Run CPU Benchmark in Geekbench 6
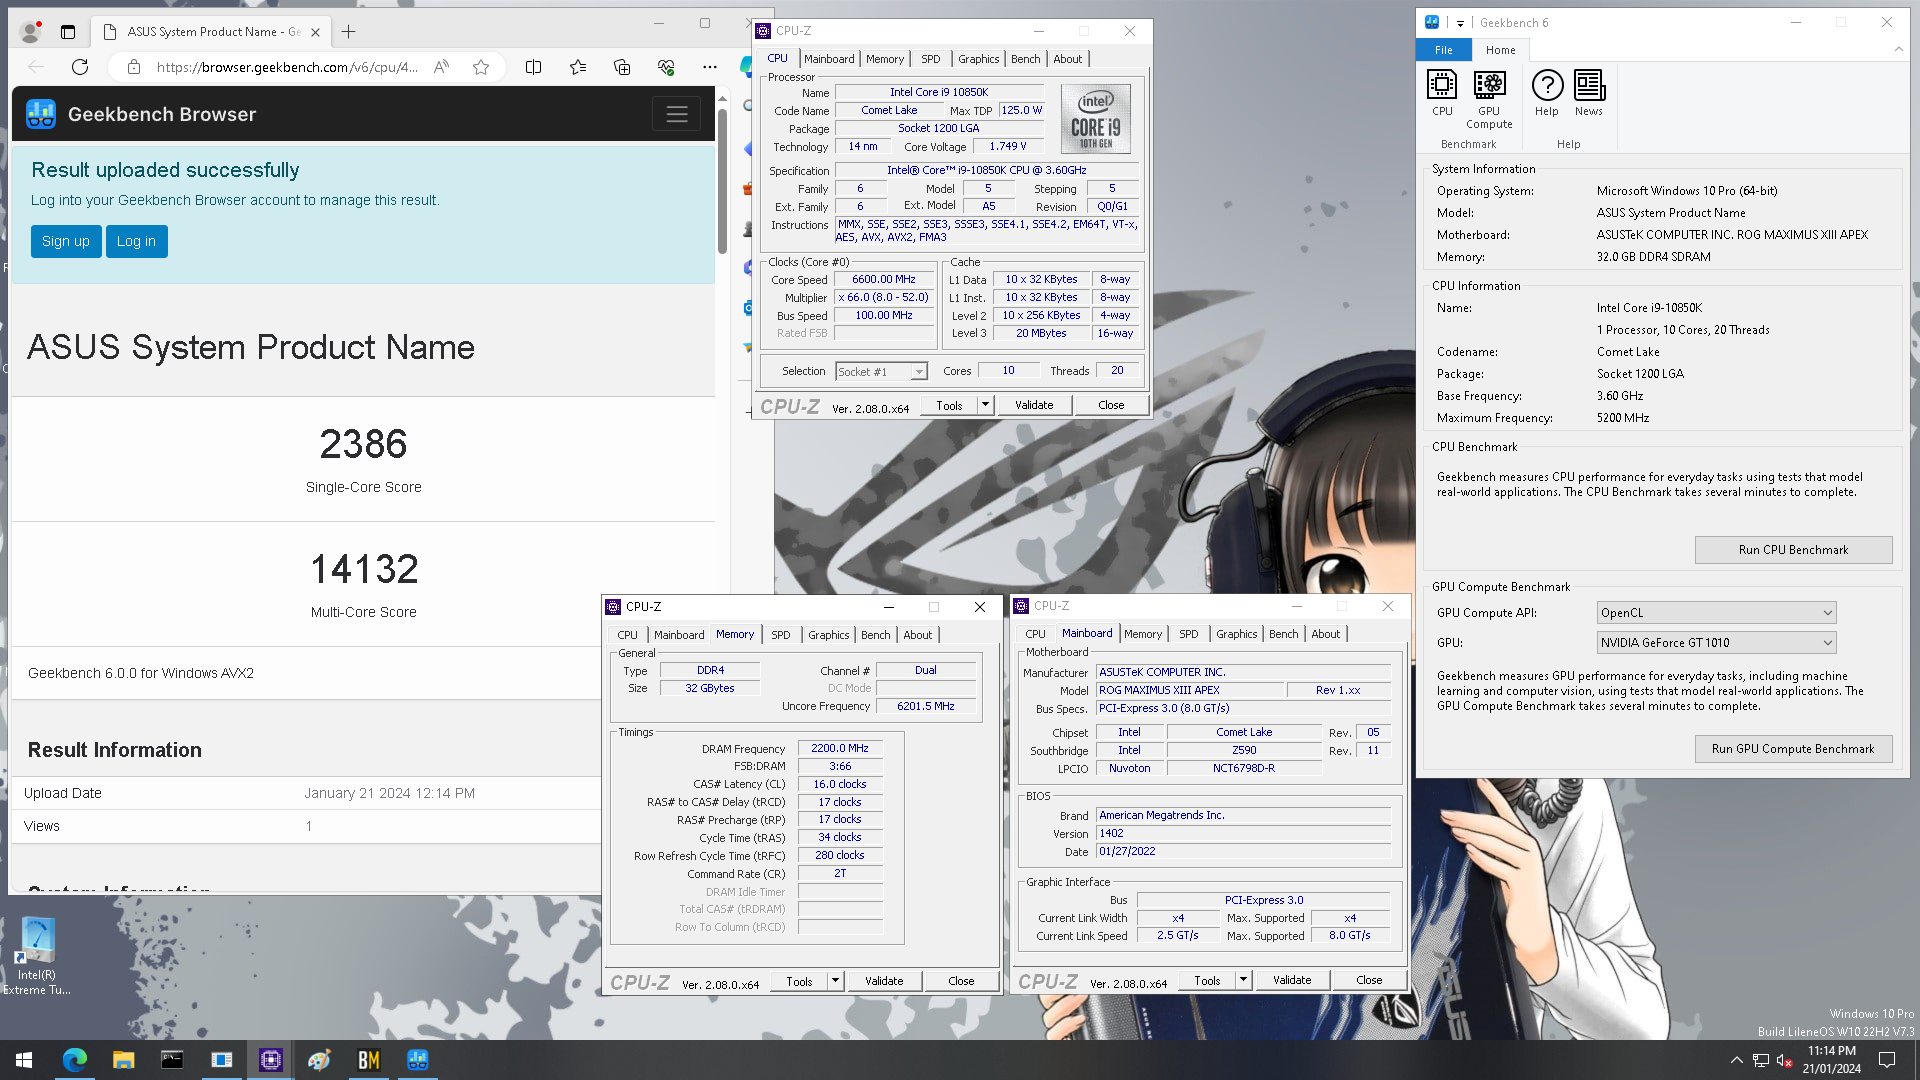The height and width of the screenshot is (1080, 1920). click(1793, 550)
